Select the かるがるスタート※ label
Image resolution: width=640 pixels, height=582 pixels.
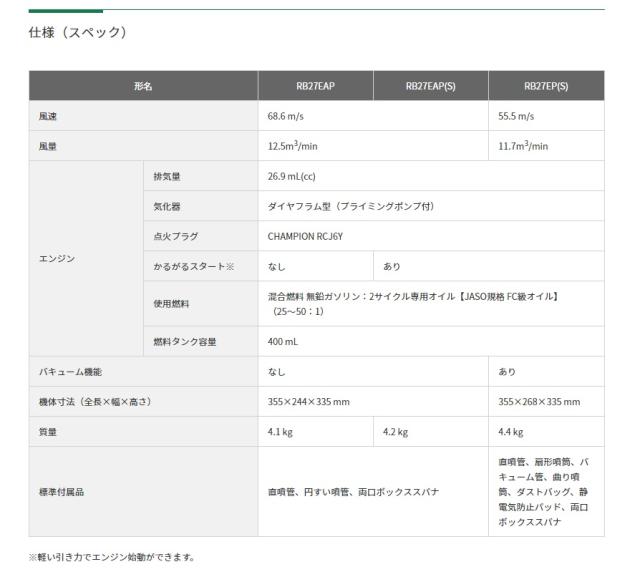click(193, 267)
